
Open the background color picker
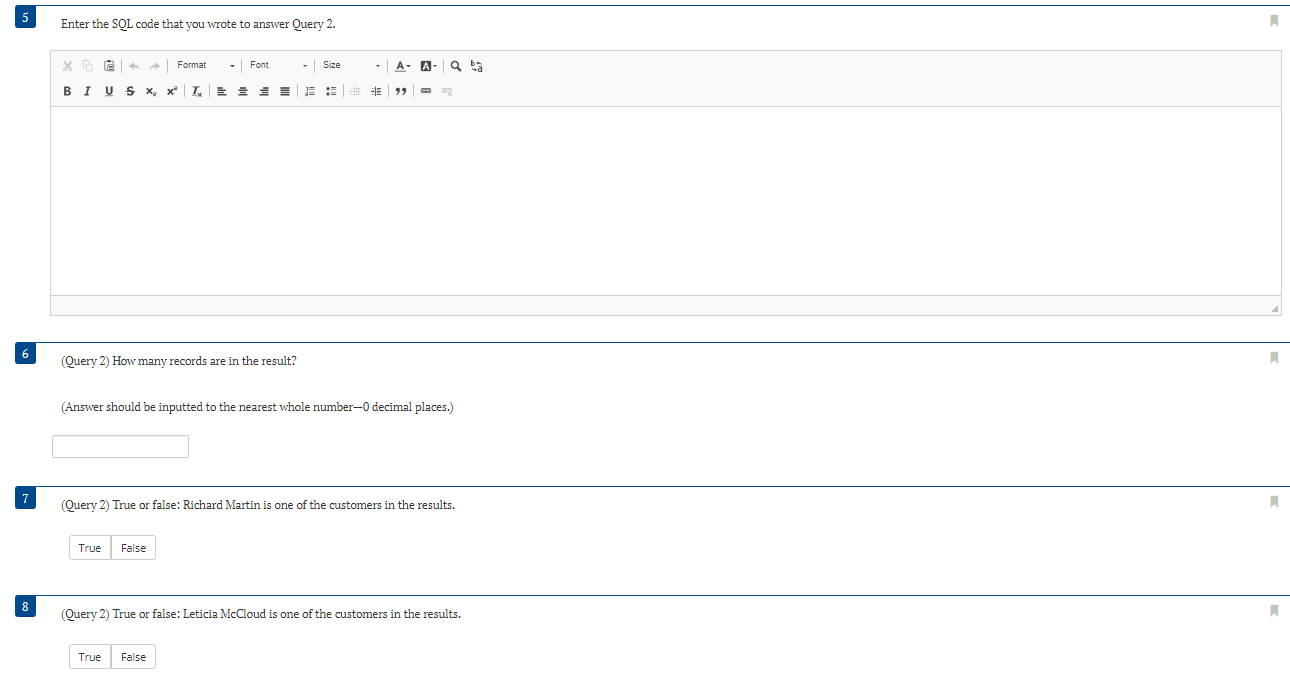[x=427, y=66]
